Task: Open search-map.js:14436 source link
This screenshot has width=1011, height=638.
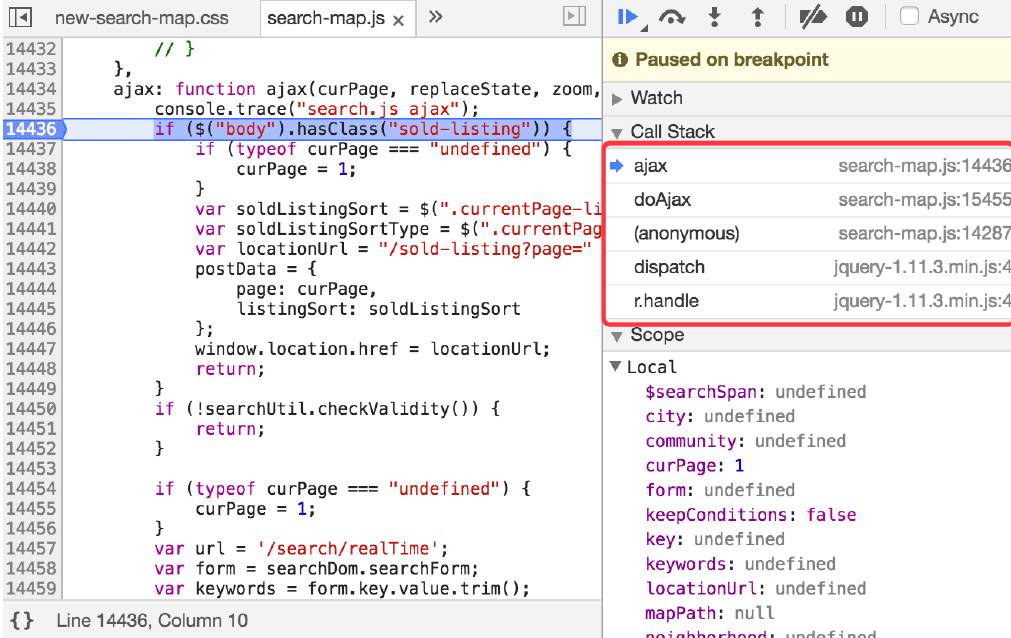Action: 924,166
